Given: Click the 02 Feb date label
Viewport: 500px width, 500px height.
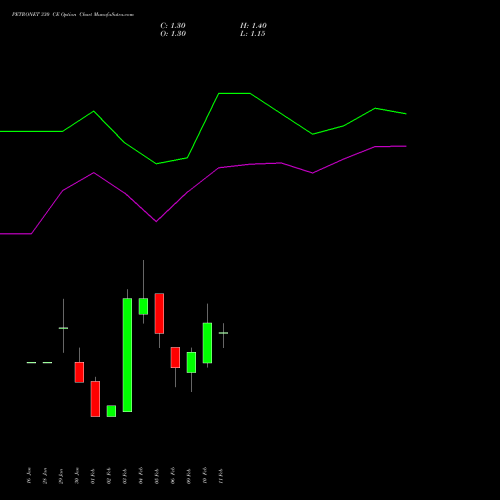Looking at the screenshot, I should [x=109, y=476].
